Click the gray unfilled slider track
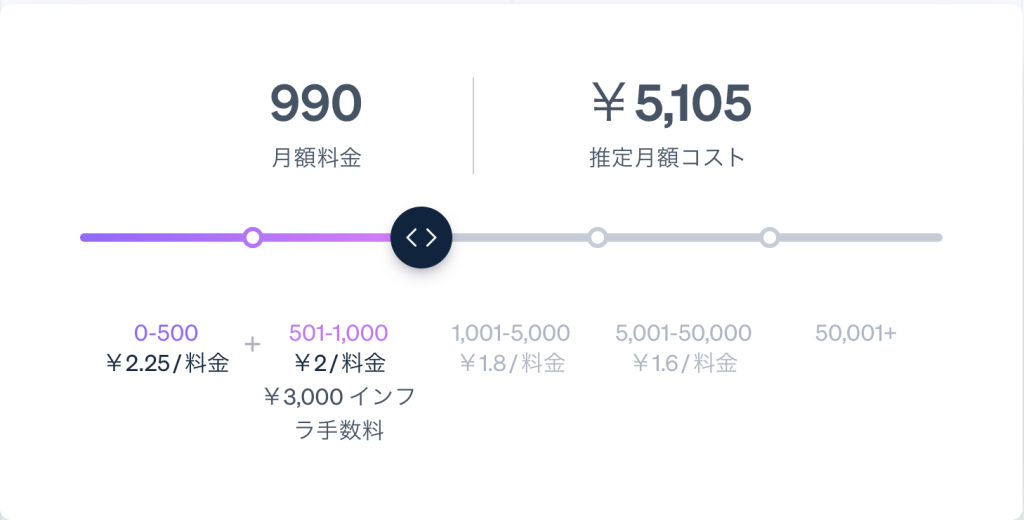 point(697,237)
